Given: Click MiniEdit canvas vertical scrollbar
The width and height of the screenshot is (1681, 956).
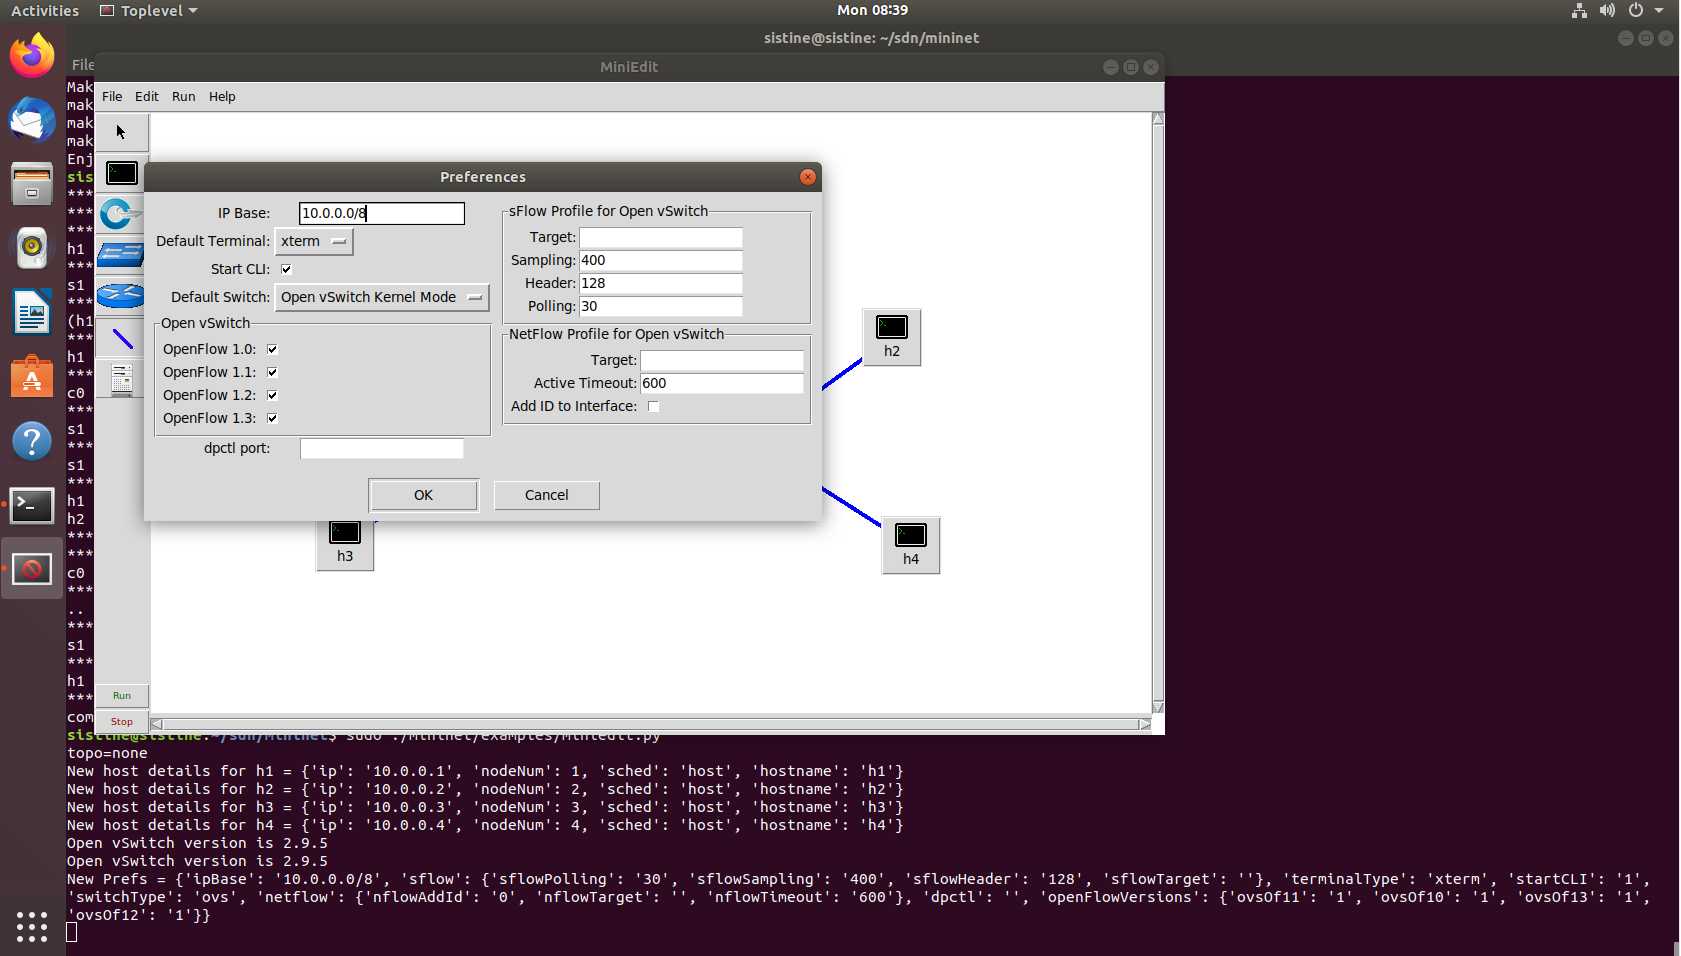Looking at the screenshot, I should [1158, 412].
